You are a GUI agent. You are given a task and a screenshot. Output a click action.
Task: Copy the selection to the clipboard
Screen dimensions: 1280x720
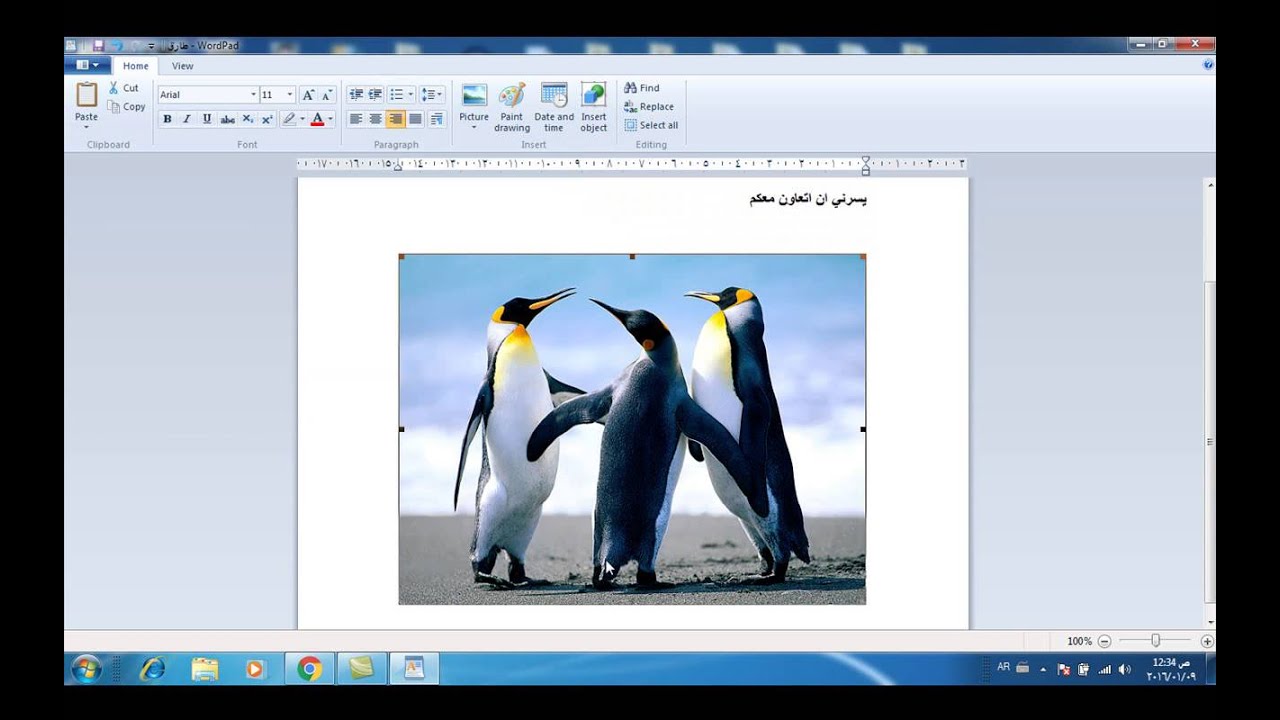126,107
